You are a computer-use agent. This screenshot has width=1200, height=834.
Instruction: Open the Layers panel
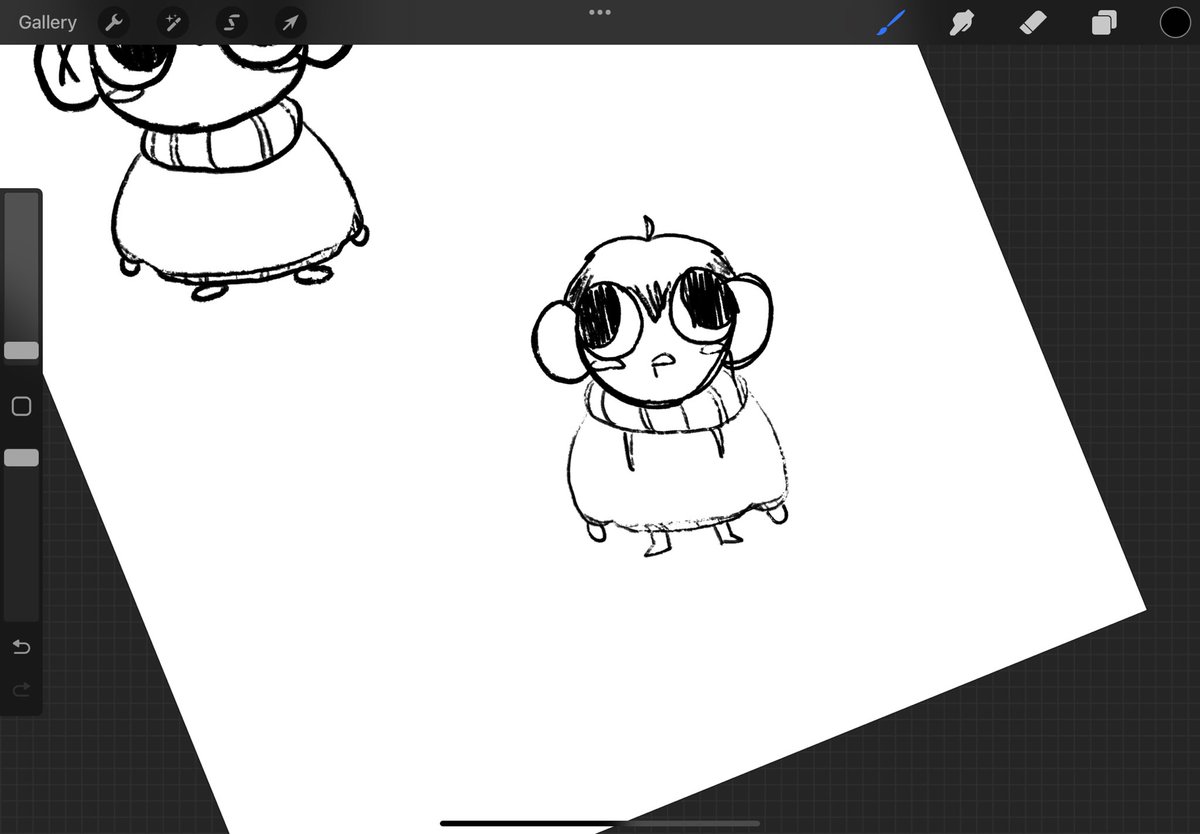click(x=1103, y=22)
